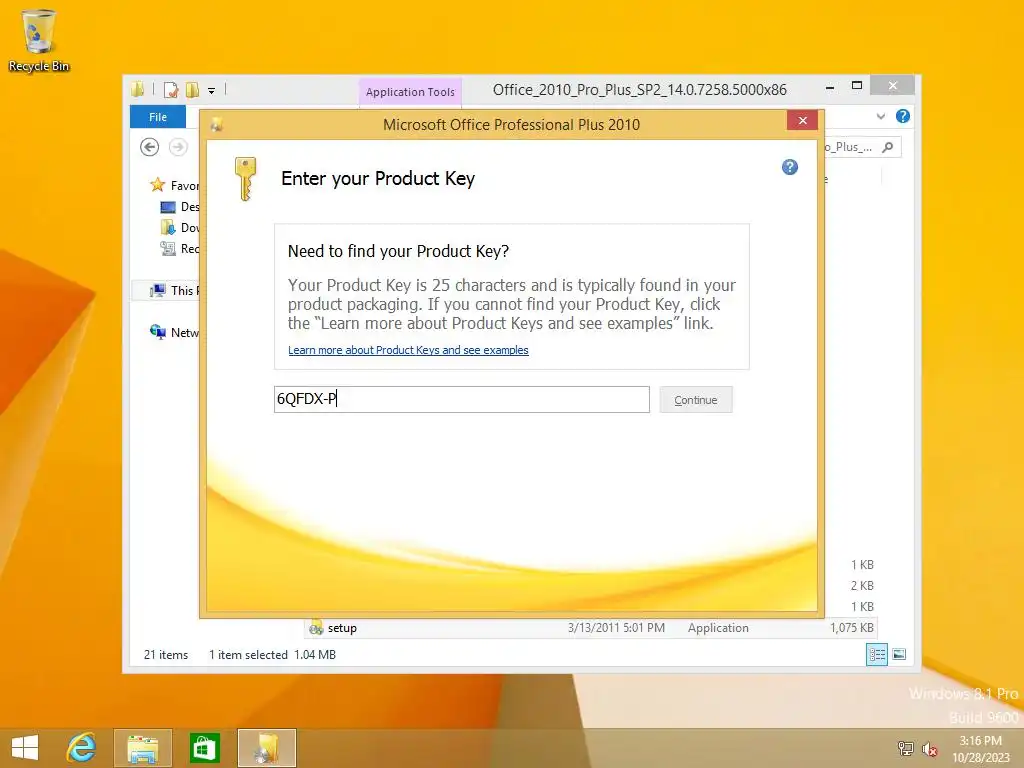Switch to Details view icon
The image size is (1024, 768).
coord(876,654)
